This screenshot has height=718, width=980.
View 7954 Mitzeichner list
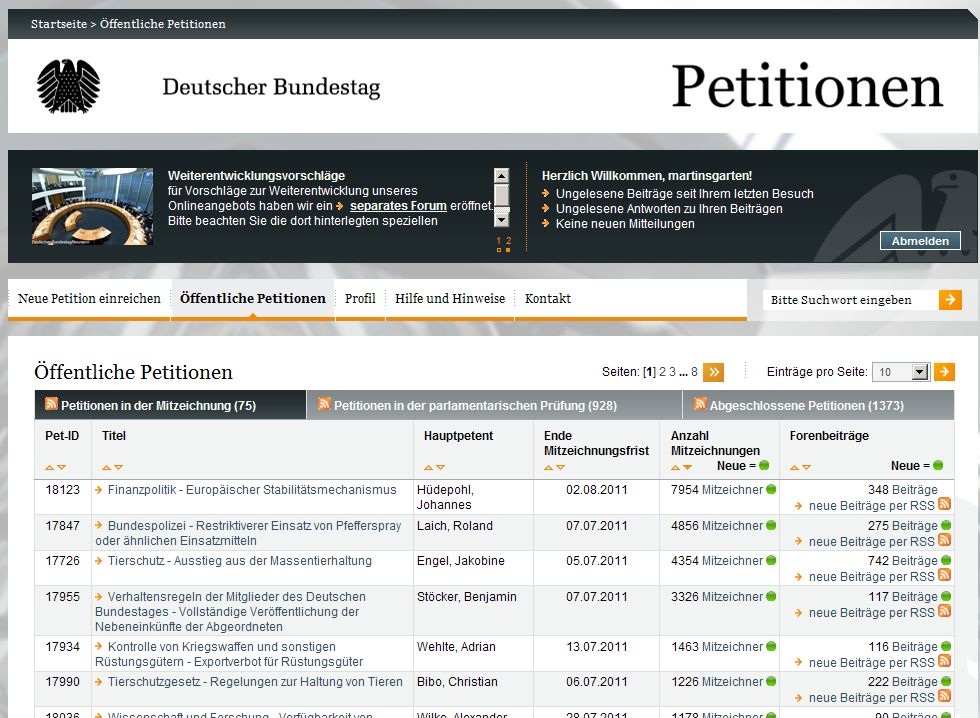tap(717, 490)
